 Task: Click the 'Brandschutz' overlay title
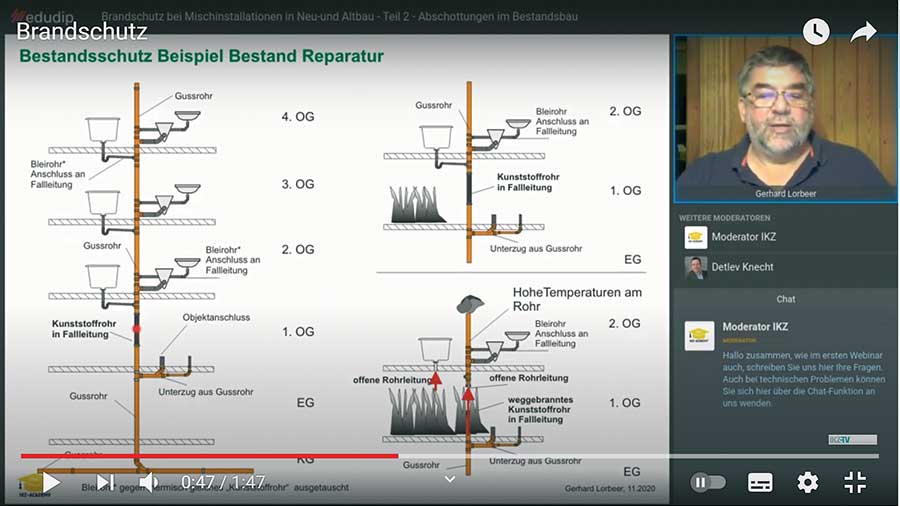(82, 32)
